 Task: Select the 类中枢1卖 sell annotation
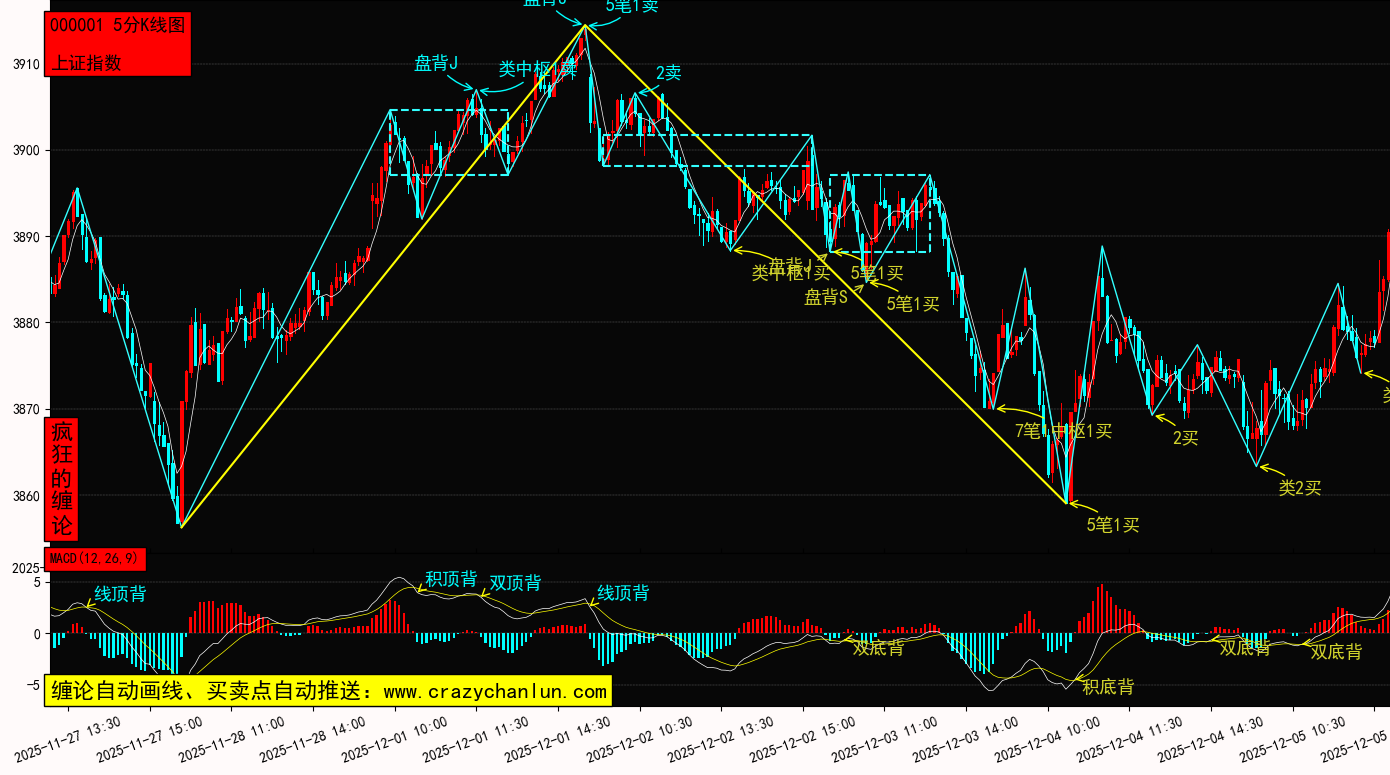(538, 69)
